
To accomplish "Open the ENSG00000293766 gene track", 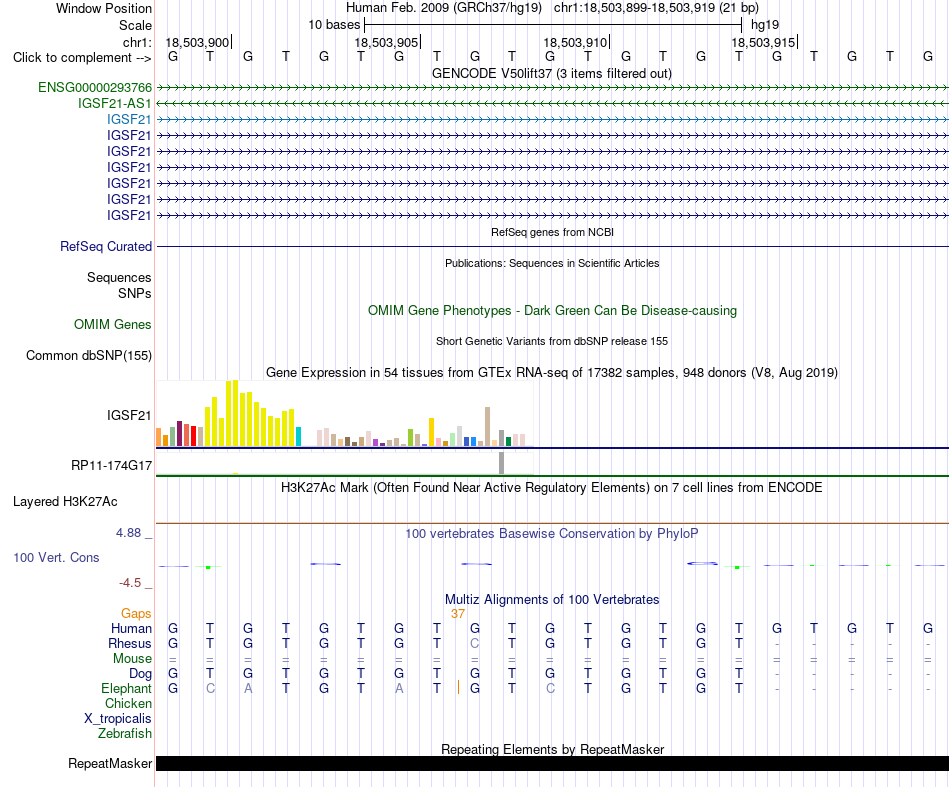I will coord(95,88).
